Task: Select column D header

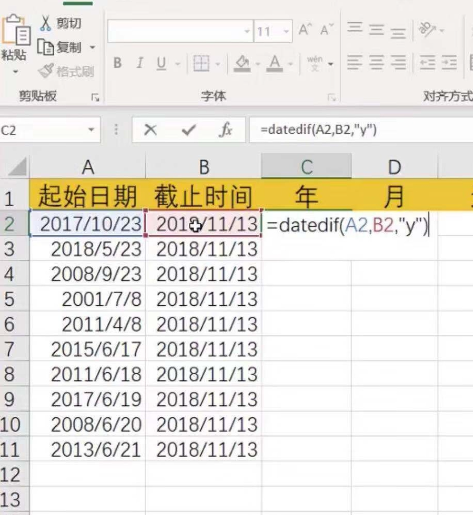Action: 395,167
